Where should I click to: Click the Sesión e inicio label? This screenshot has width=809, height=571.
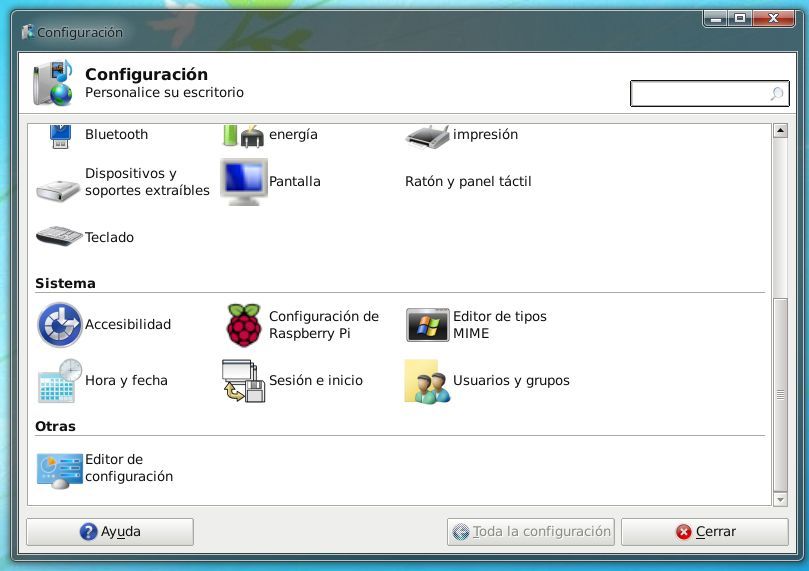316,381
